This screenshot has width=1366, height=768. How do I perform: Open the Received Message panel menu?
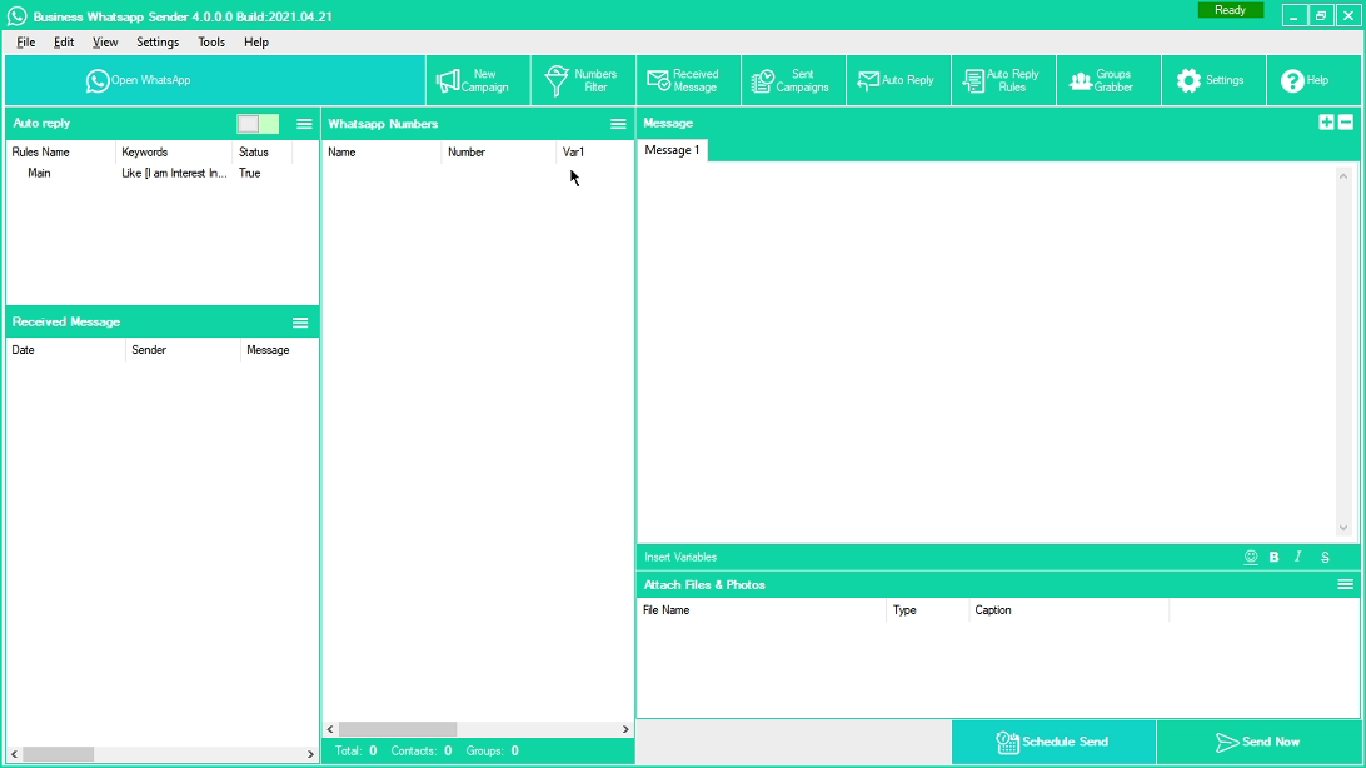(x=300, y=322)
